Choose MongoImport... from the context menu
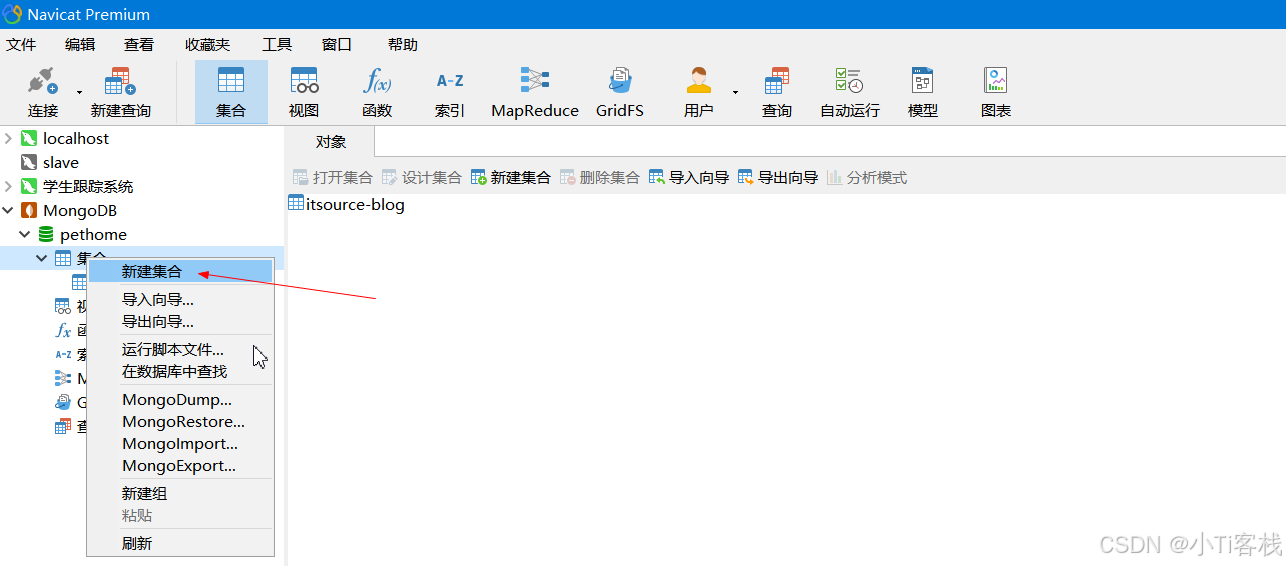This screenshot has width=1286, height=566. coord(180,444)
